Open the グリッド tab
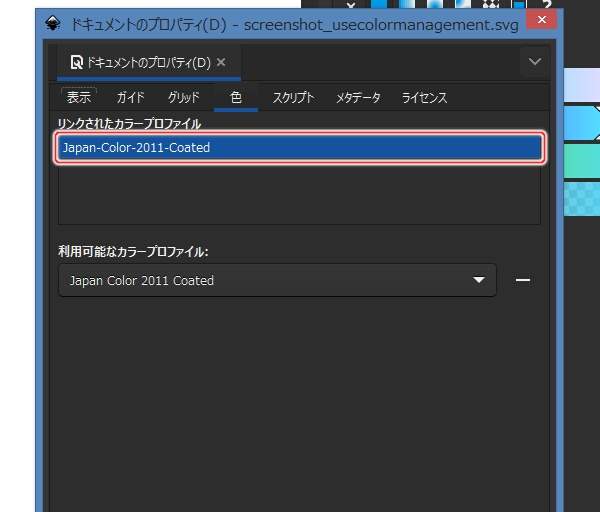The width and height of the screenshot is (600, 512). pyautogui.click(x=184, y=97)
